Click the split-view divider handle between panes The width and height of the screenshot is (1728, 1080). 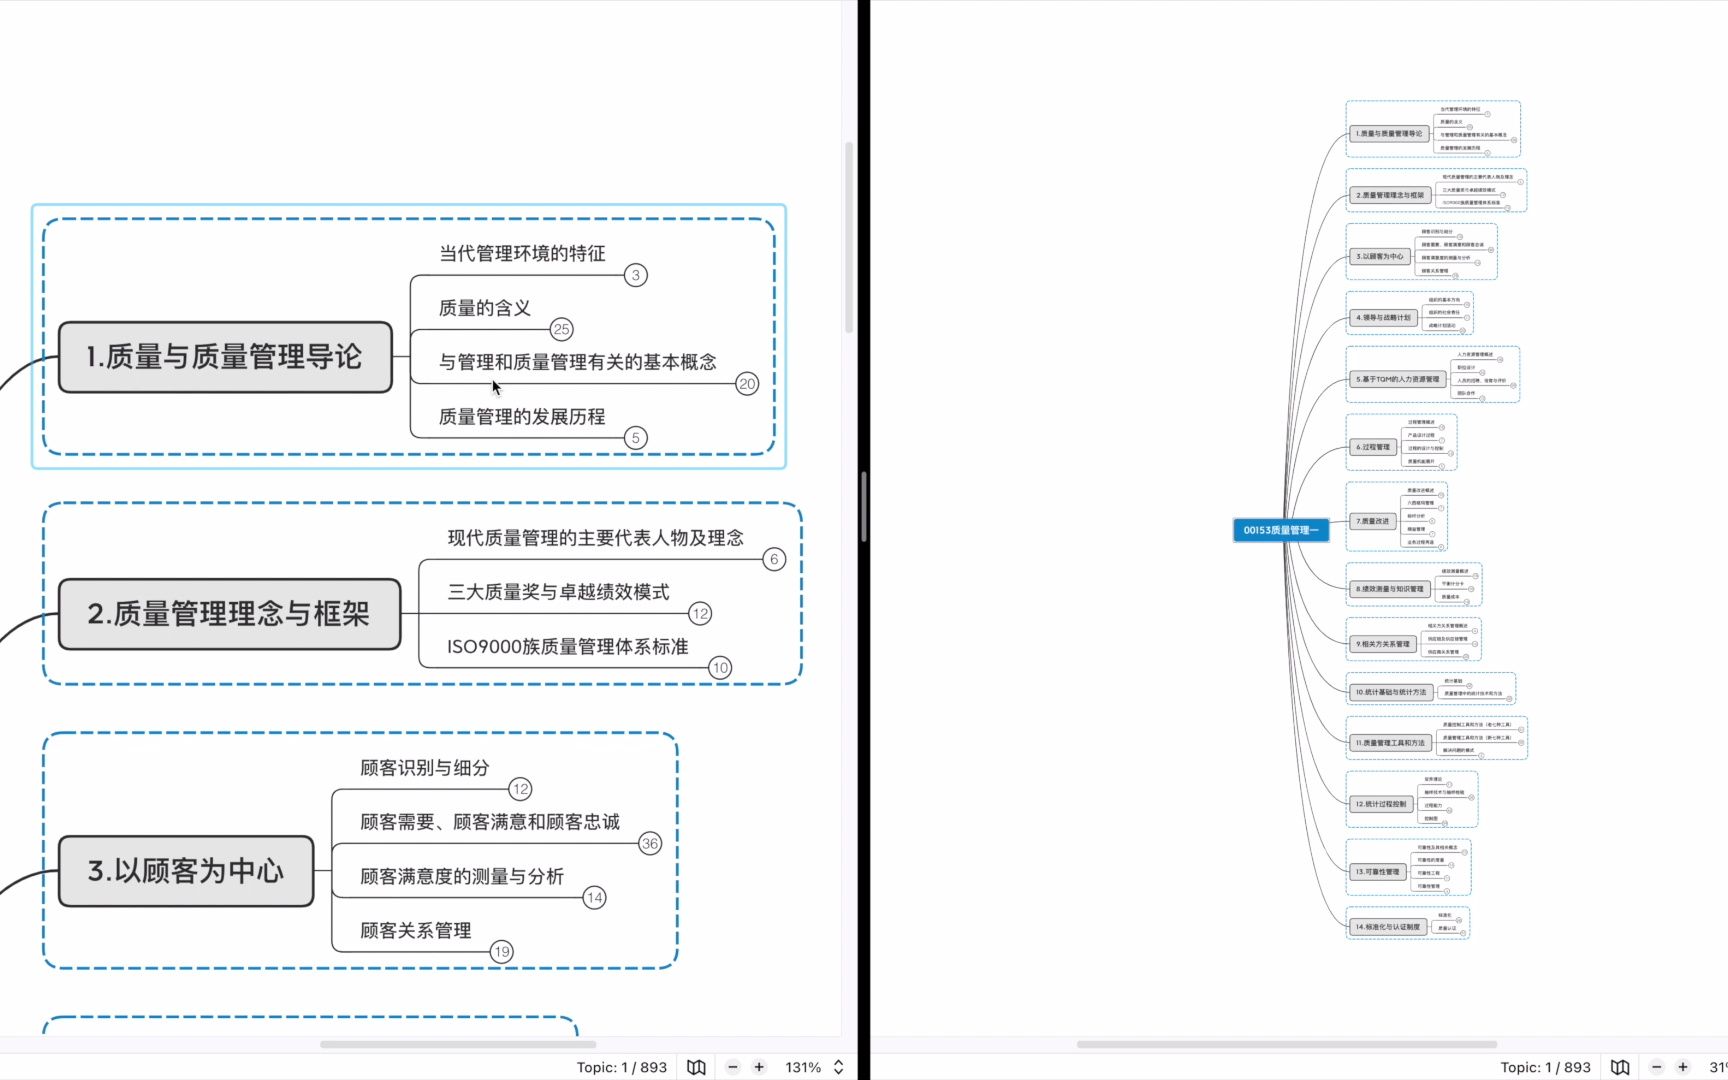coord(864,509)
